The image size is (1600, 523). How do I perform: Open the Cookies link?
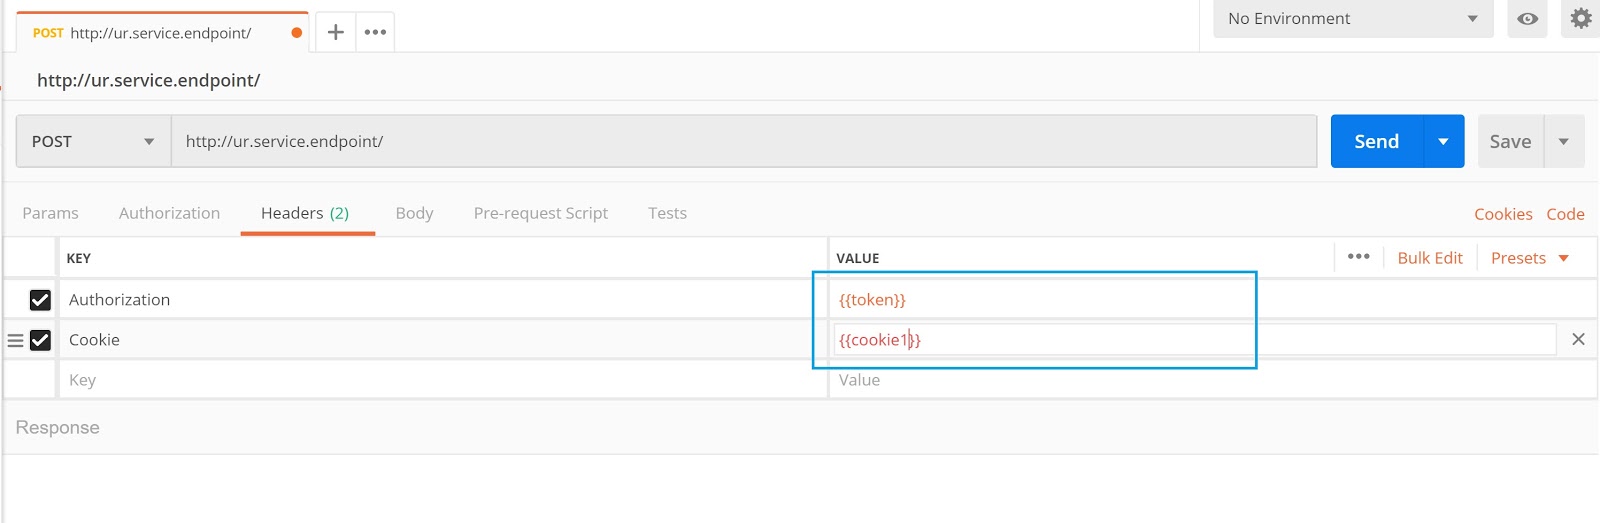(x=1502, y=214)
